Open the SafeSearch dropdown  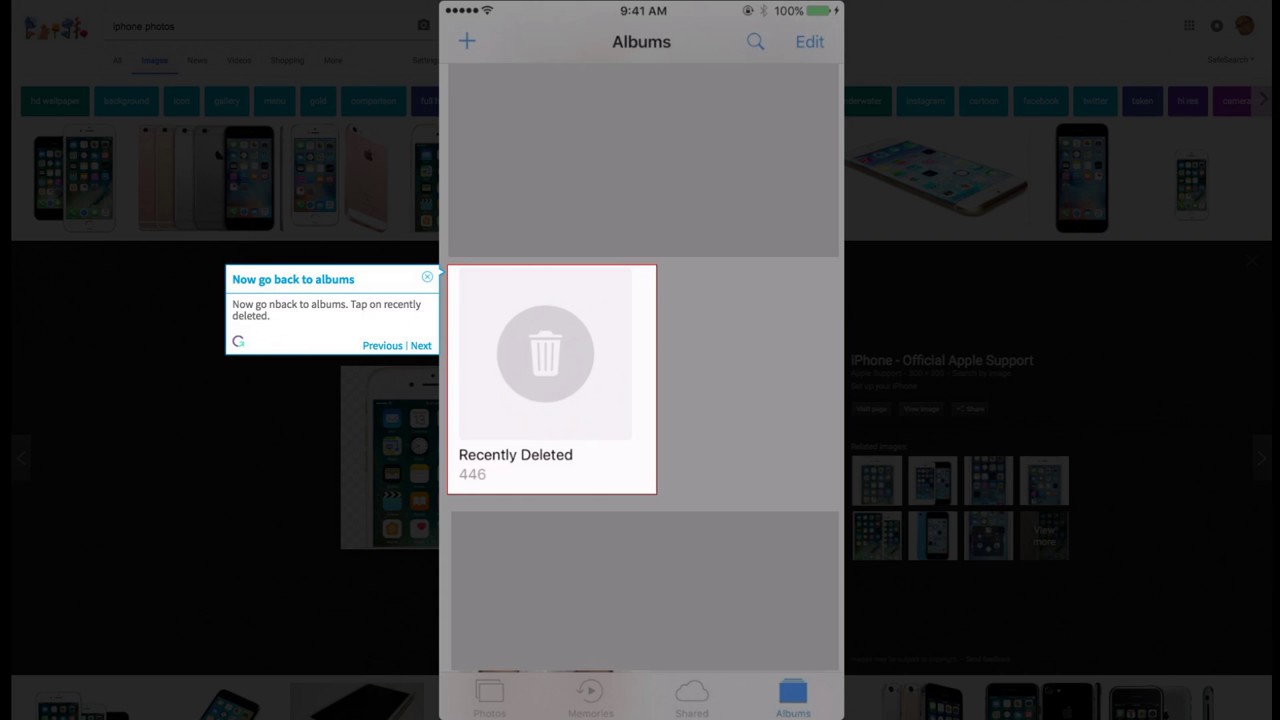pyautogui.click(x=1230, y=60)
